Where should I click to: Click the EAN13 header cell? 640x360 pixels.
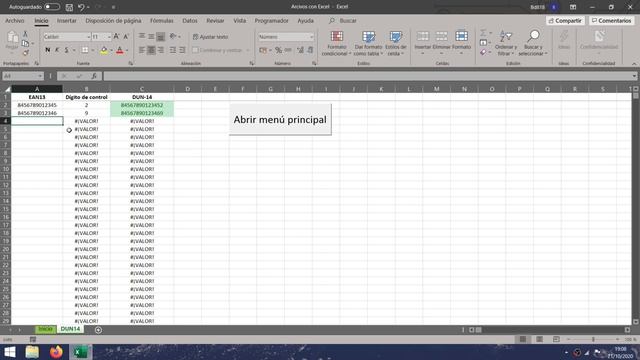point(37,97)
